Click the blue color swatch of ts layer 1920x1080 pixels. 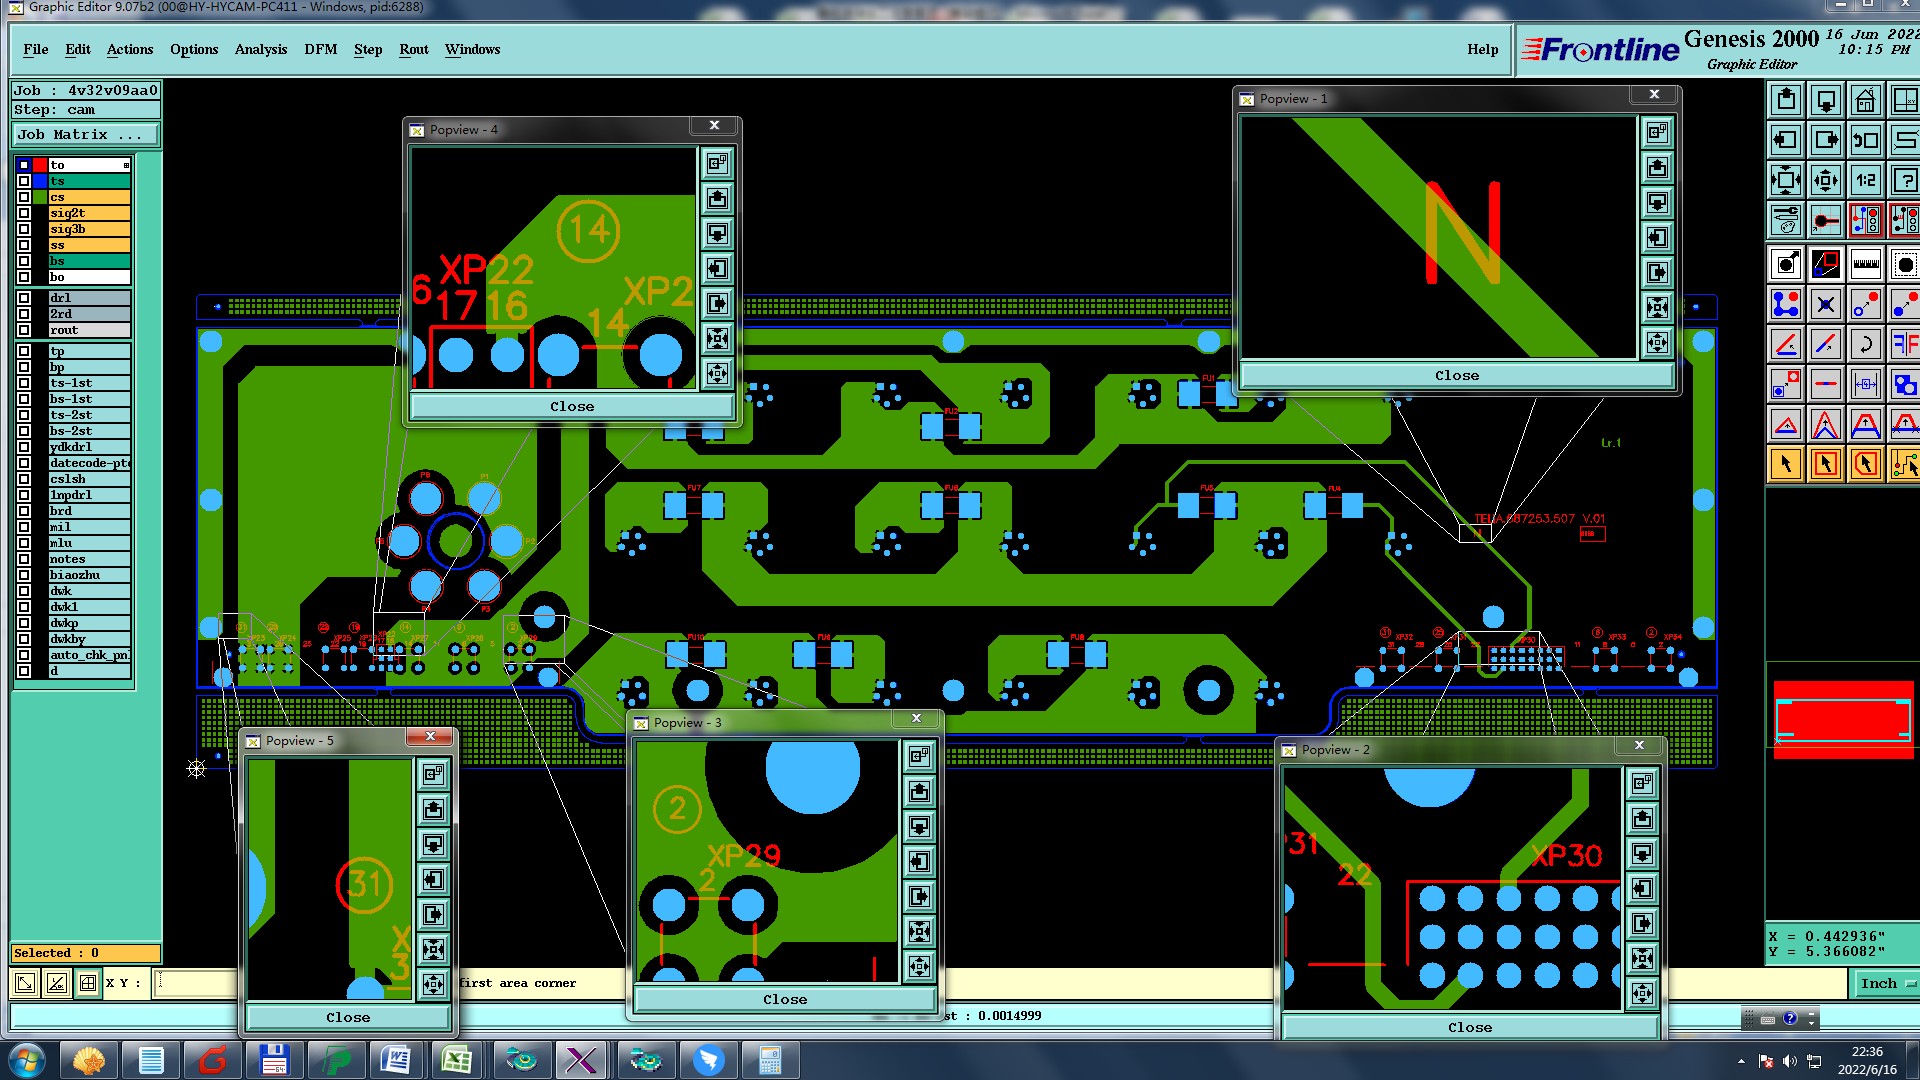[x=40, y=181]
